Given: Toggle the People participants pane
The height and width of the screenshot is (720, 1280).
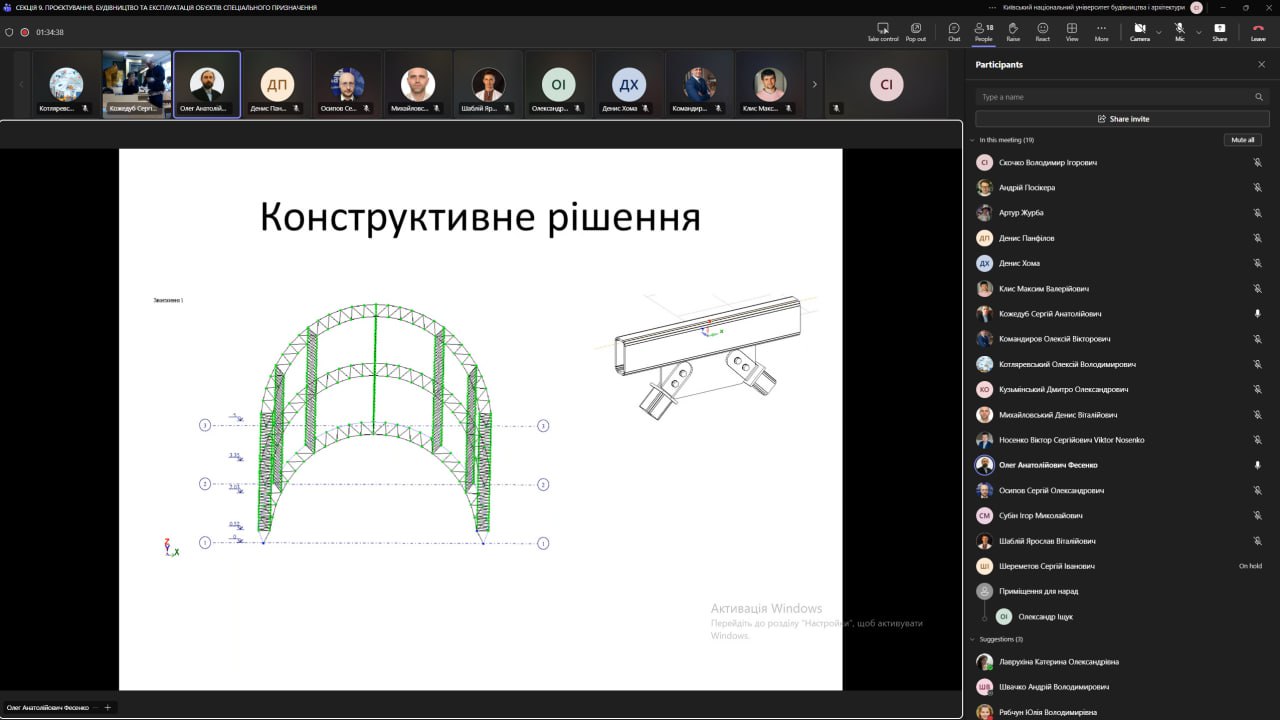Looking at the screenshot, I should [x=983, y=29].
